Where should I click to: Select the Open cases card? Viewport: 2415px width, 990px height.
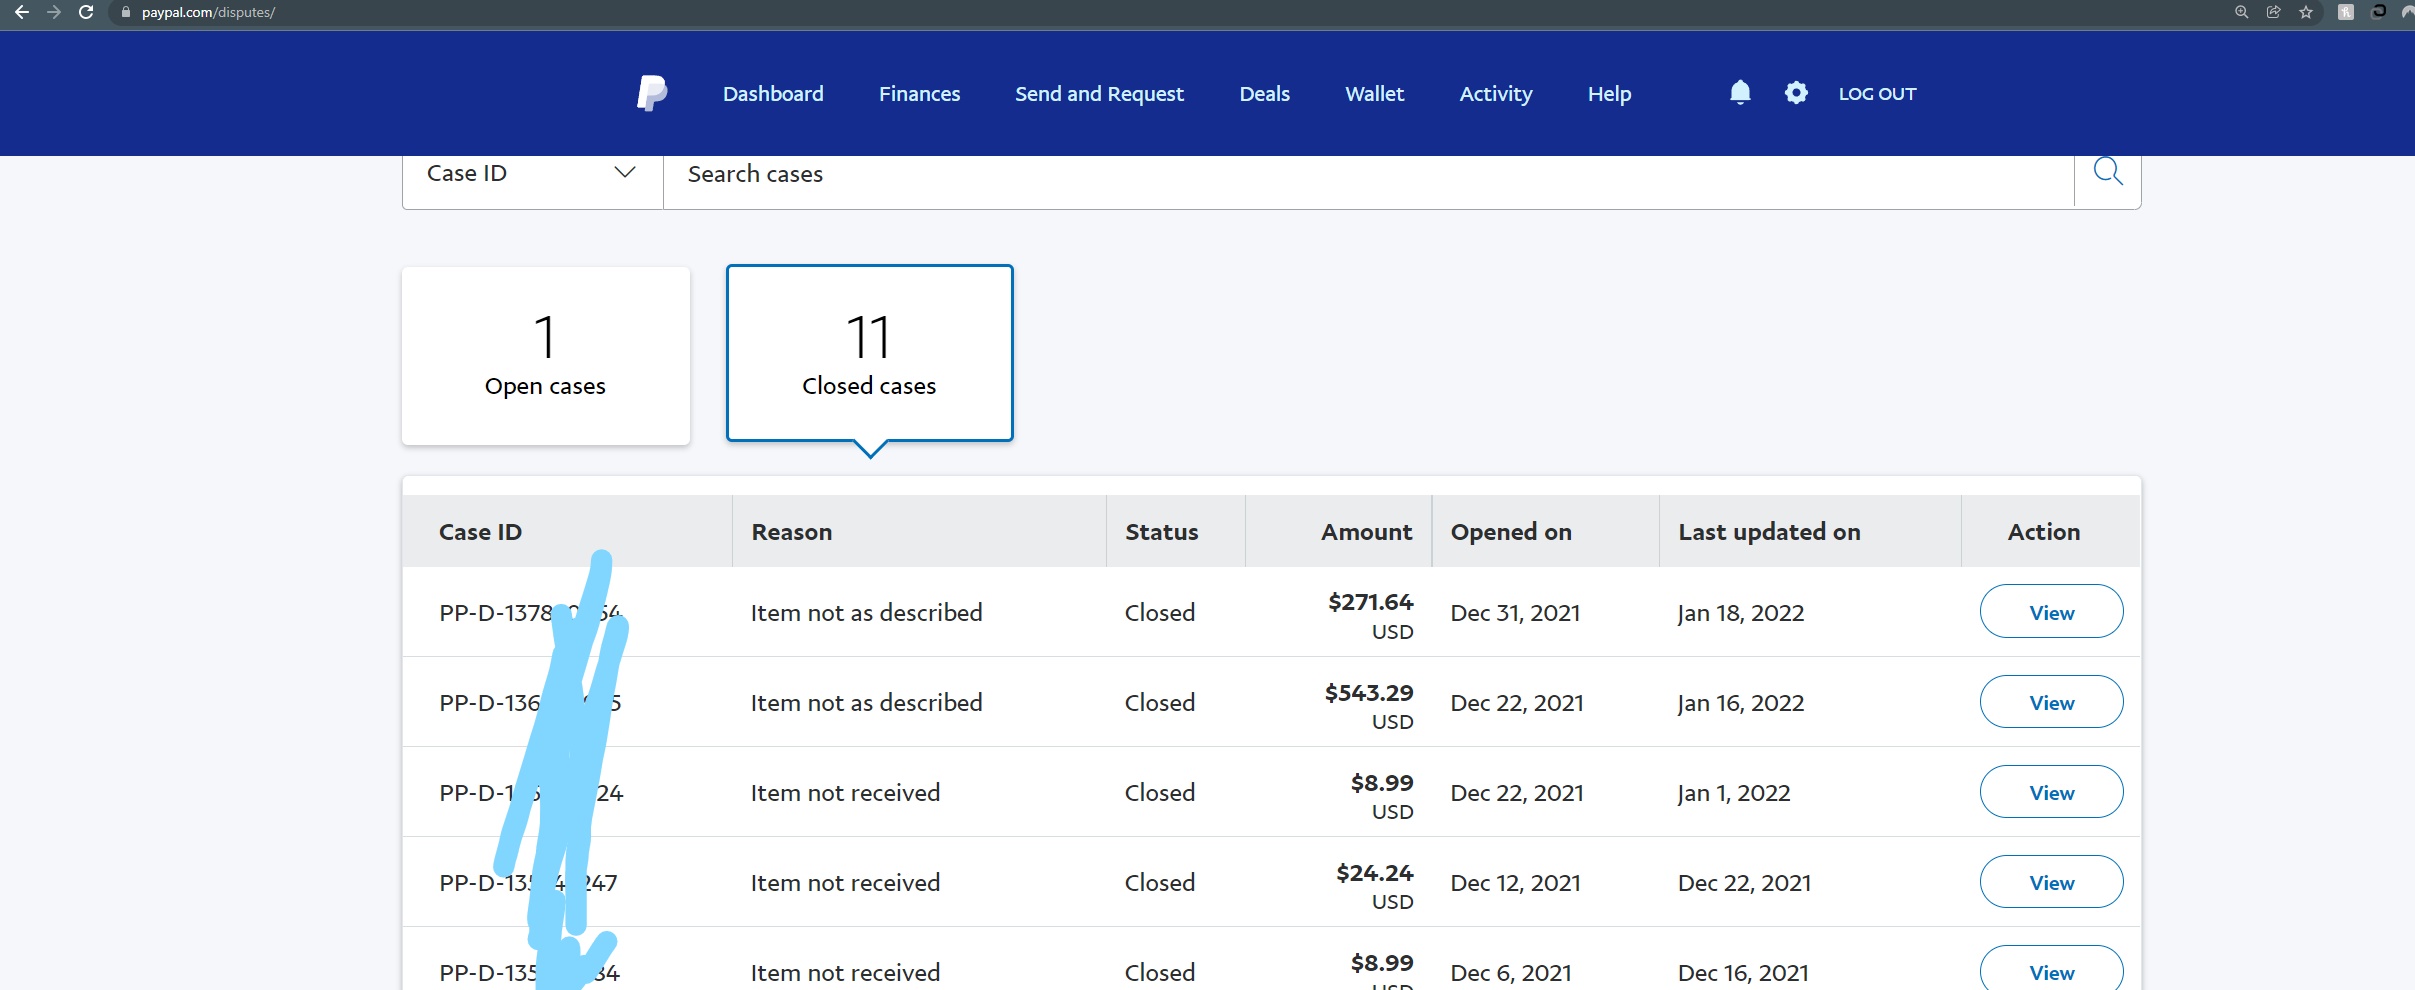[x=546, y=356]
